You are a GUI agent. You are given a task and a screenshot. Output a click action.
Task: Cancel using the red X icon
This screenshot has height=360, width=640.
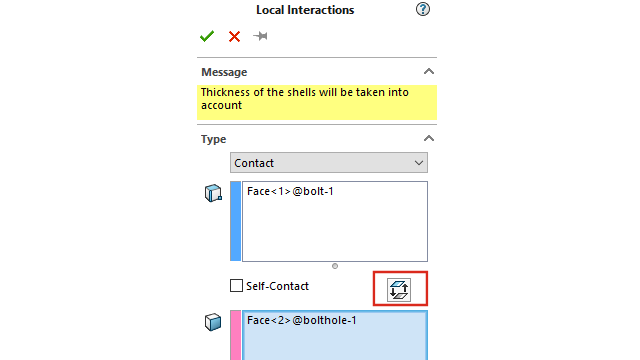(234, 37)
